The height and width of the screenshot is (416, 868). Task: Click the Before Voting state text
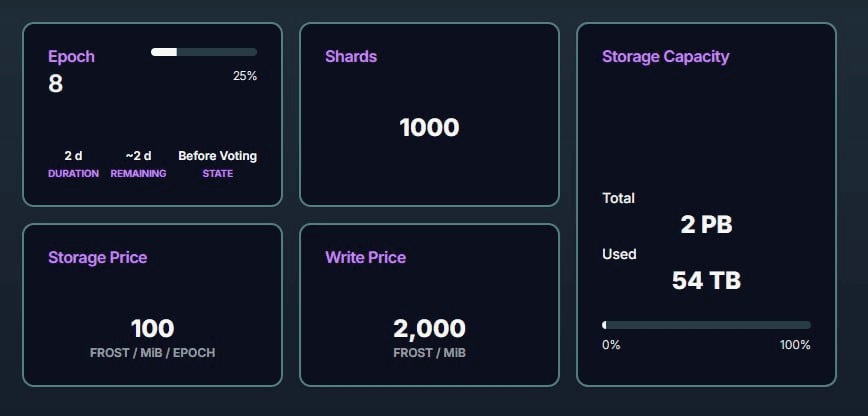click(x=217, y=156)
